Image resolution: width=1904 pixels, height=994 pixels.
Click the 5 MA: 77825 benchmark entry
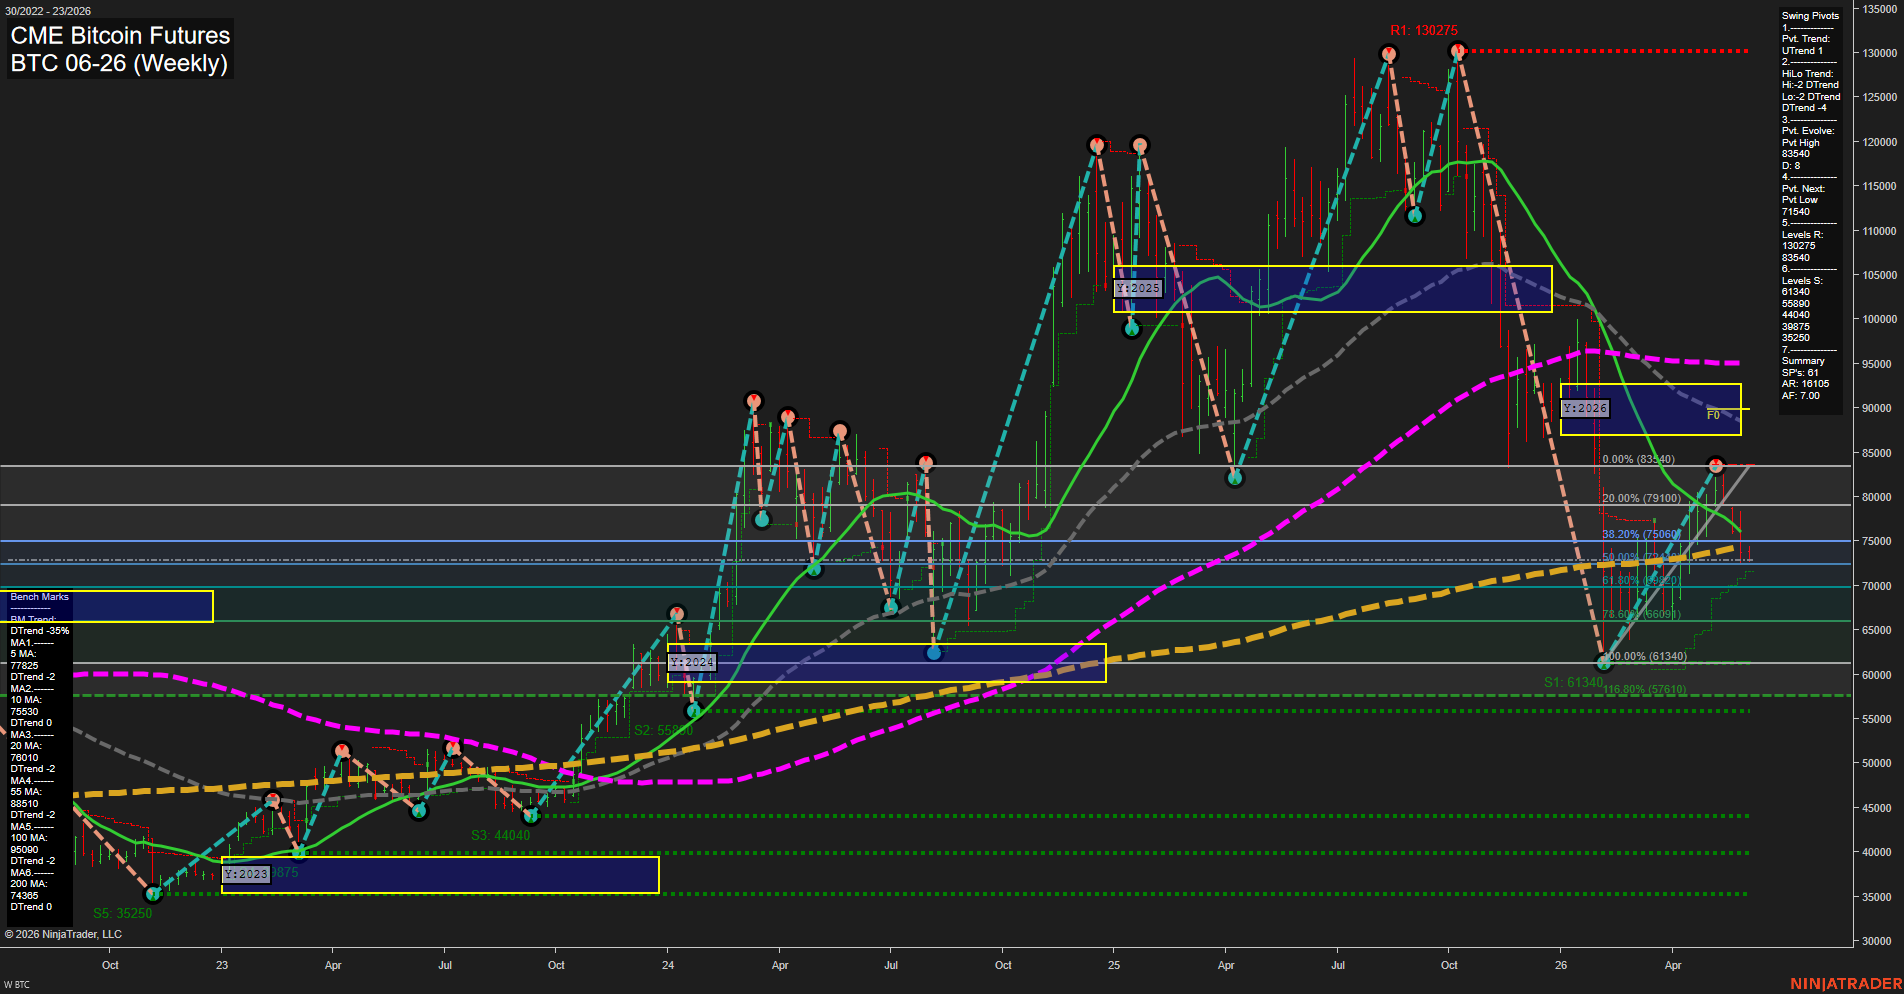click(x=26, y=660)
